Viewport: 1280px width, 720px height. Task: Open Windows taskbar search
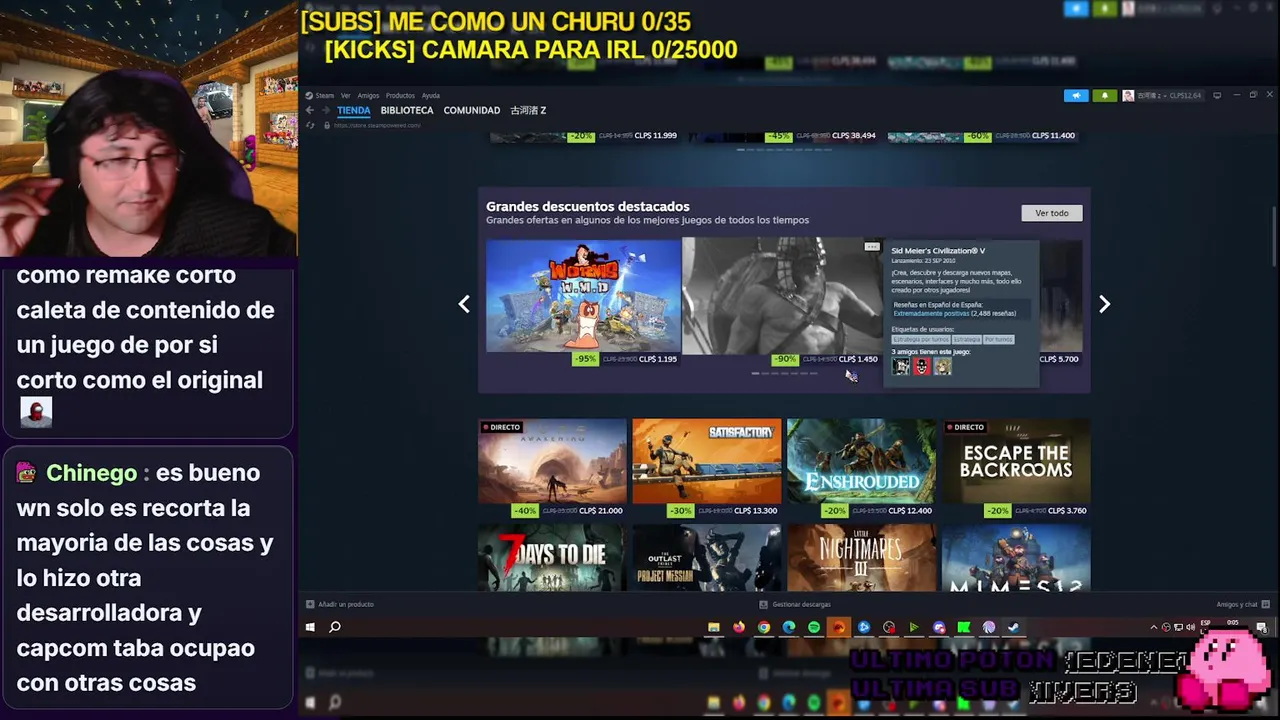[x=335, y=627]
